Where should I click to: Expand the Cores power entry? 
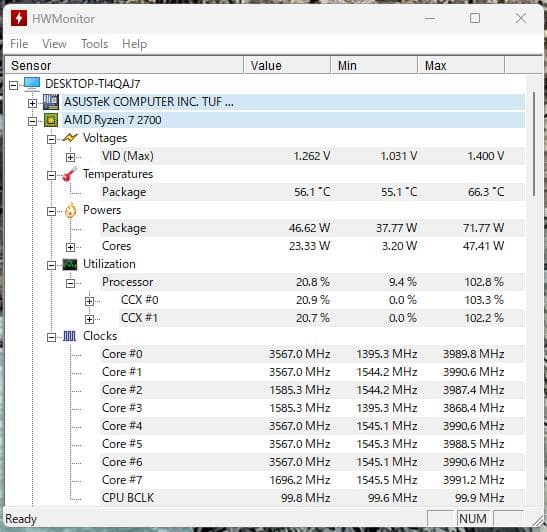(x=70, y=247)
